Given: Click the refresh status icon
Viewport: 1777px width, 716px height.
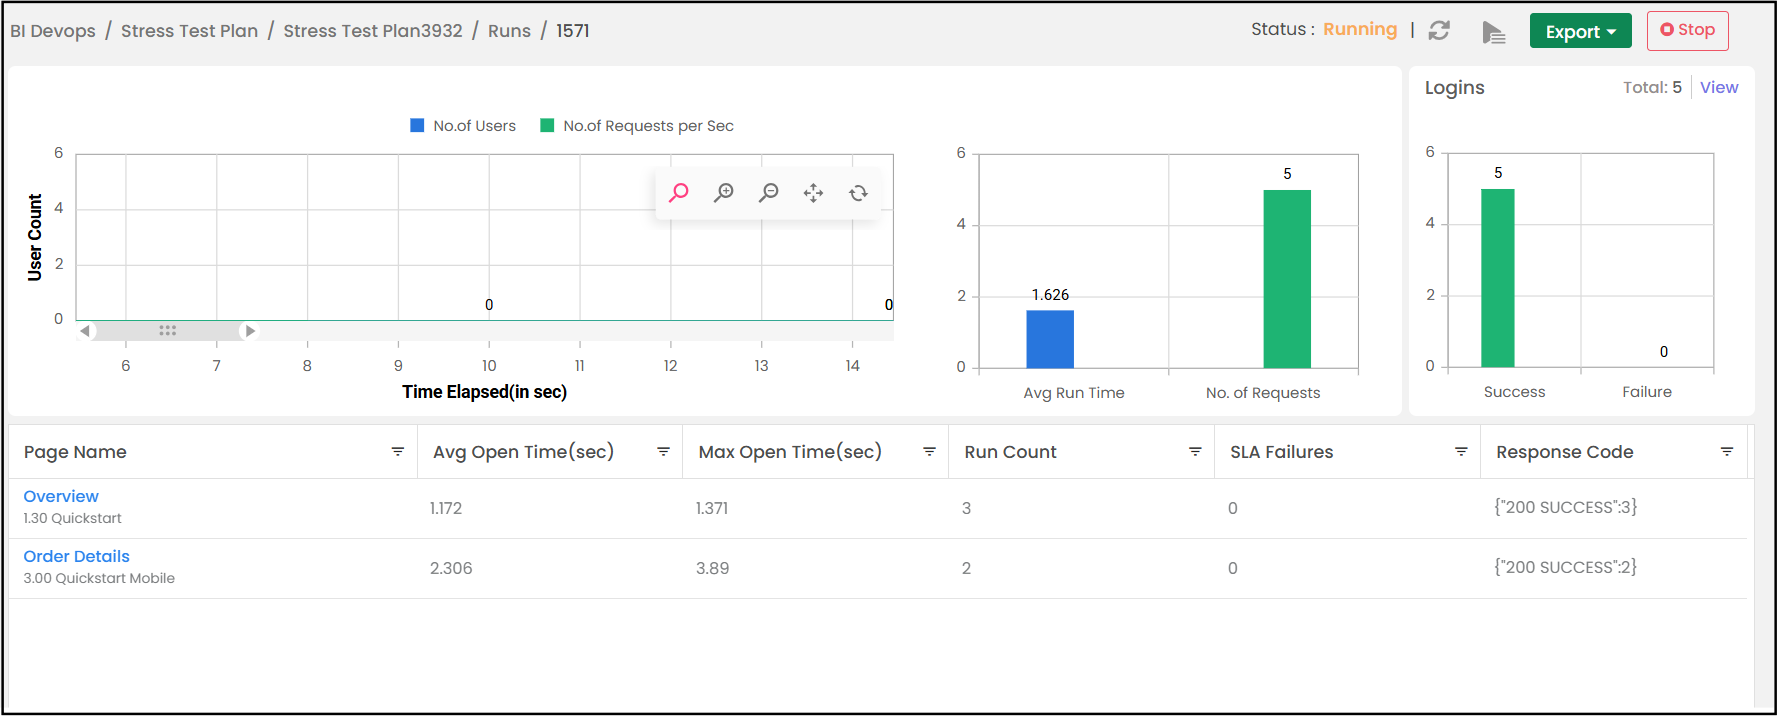Looking at the screenshot, I should click(x=1439, y=31).
